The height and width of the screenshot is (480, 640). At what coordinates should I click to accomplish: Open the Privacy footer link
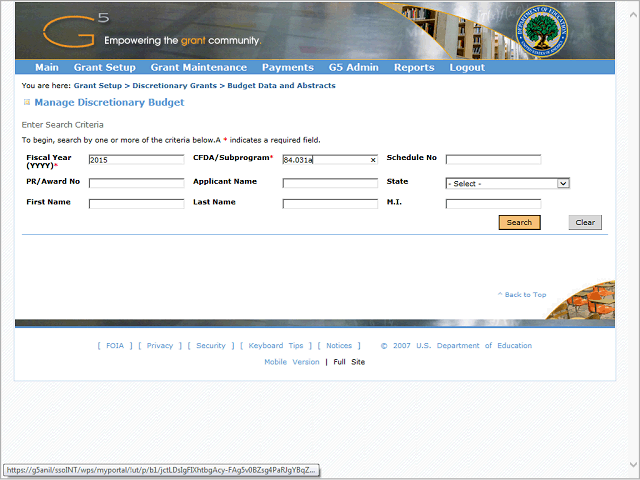(x=160, y=346)
